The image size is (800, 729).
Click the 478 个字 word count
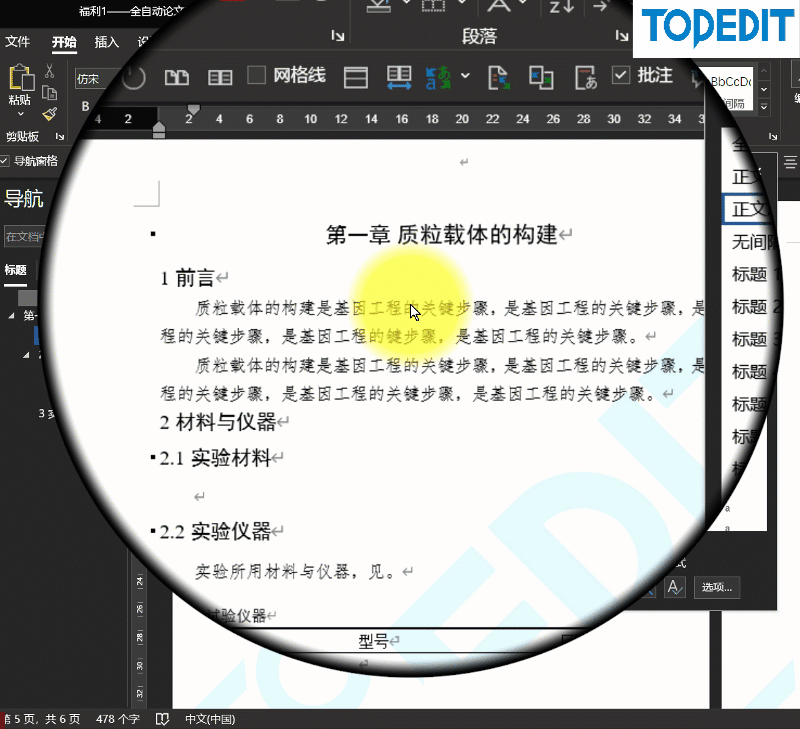pyautogui.click(x=117, y=719)
